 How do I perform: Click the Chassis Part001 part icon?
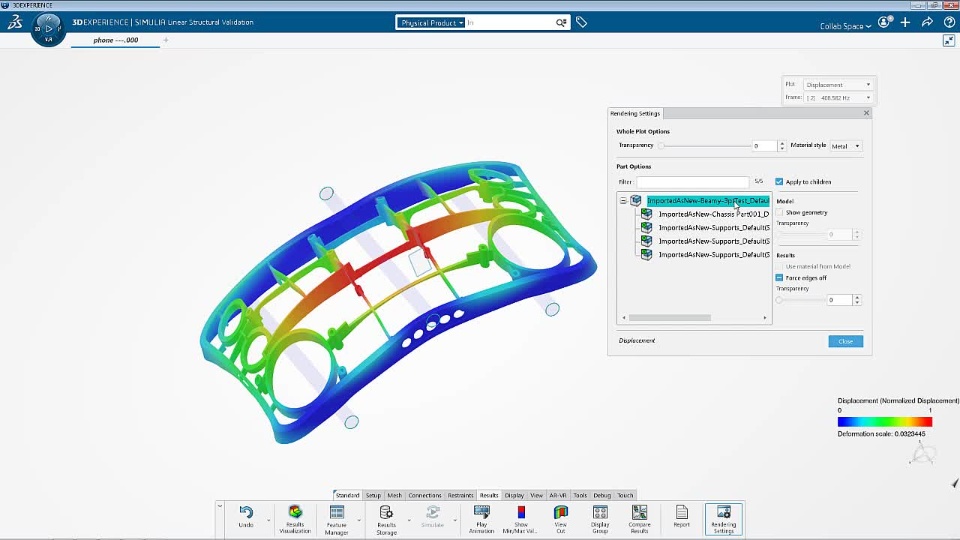tap(647, 214)
